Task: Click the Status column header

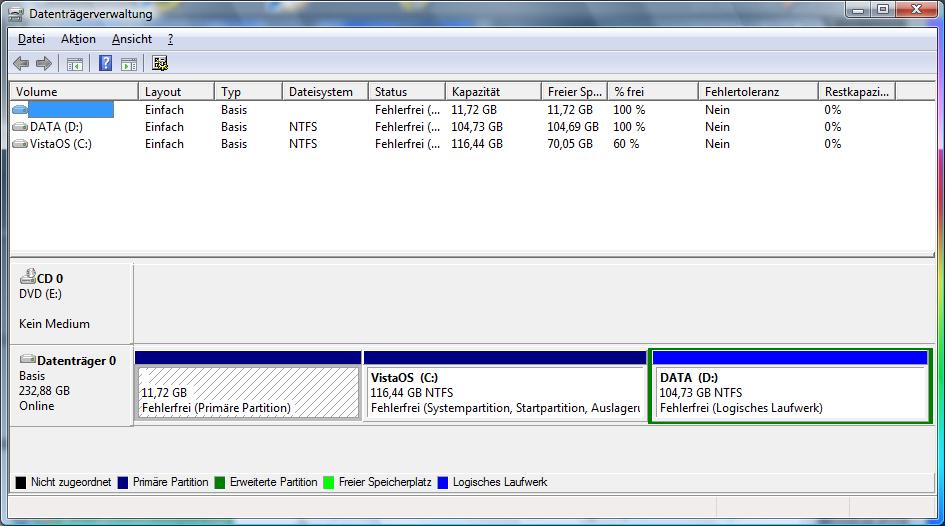Action: click(405, 92)
